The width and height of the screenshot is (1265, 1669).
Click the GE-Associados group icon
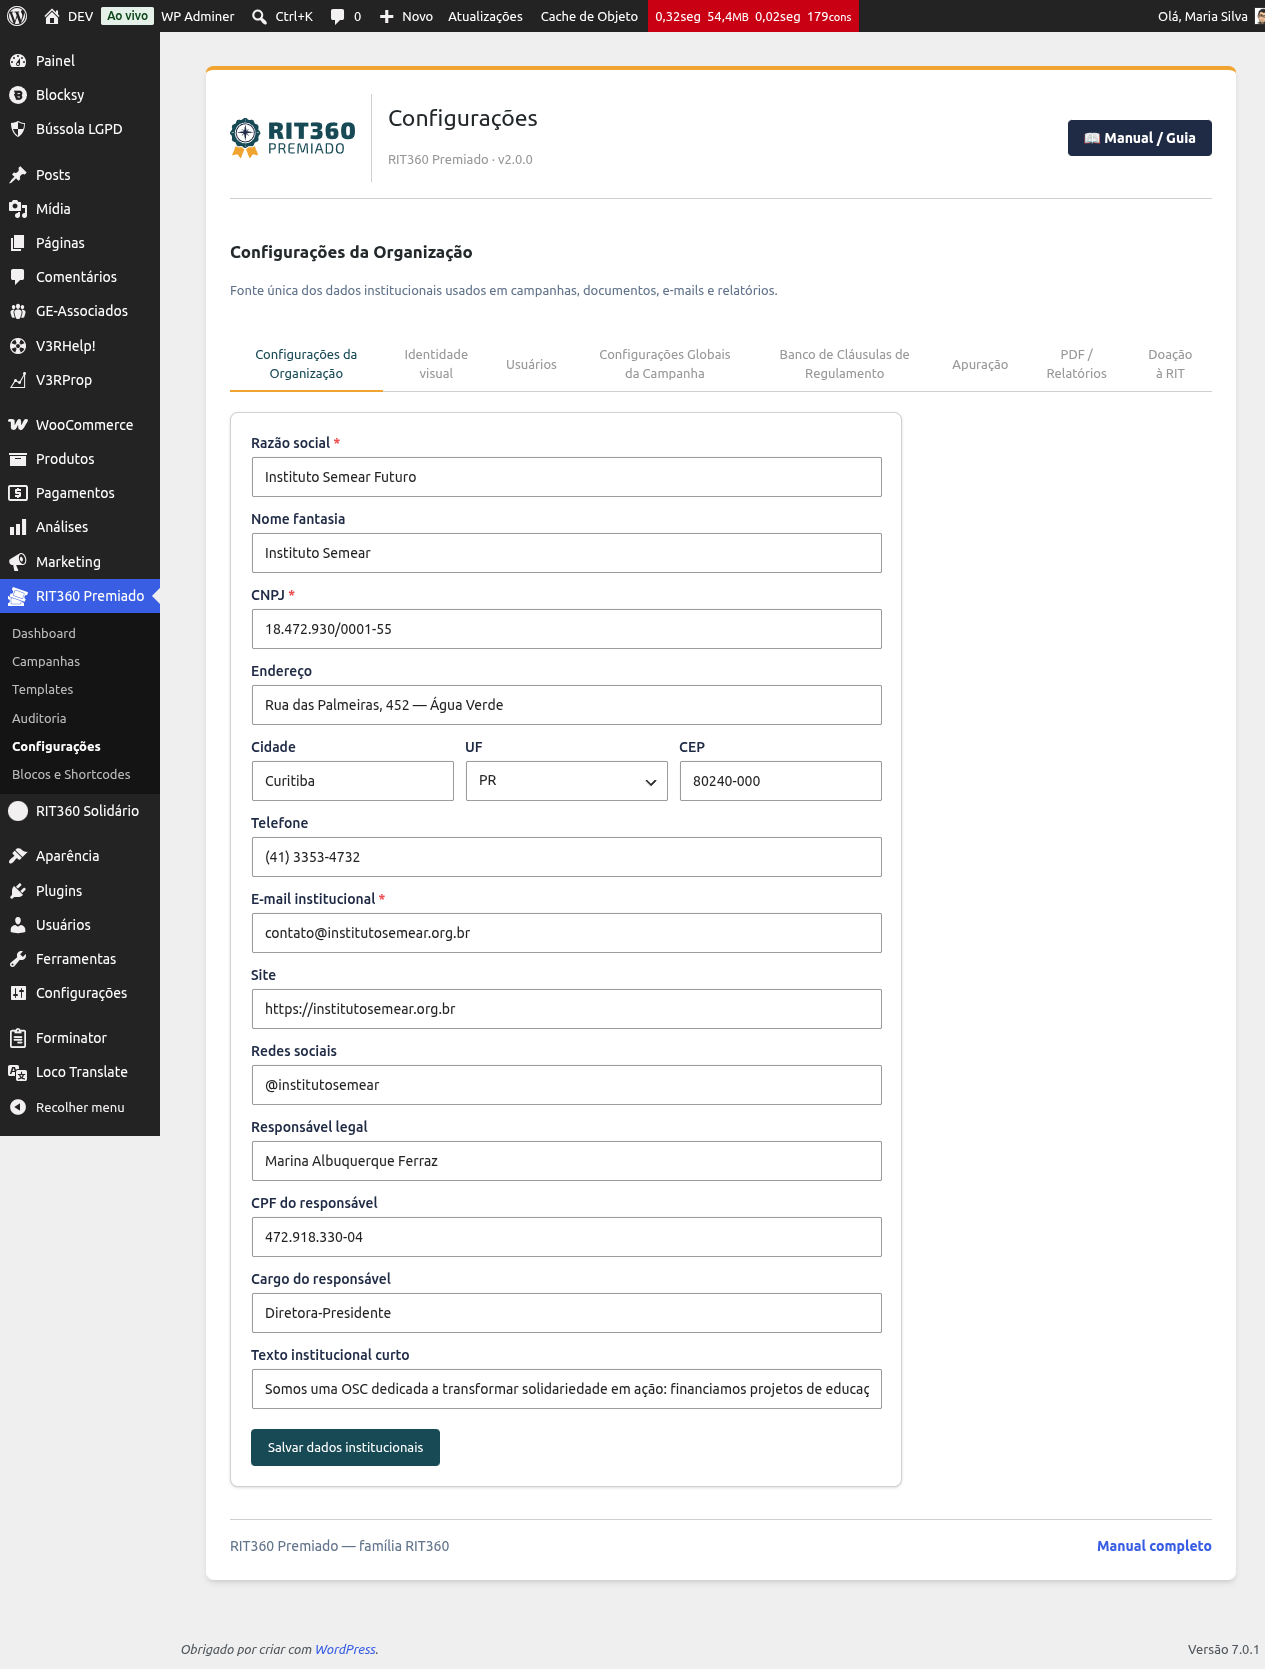18,311
